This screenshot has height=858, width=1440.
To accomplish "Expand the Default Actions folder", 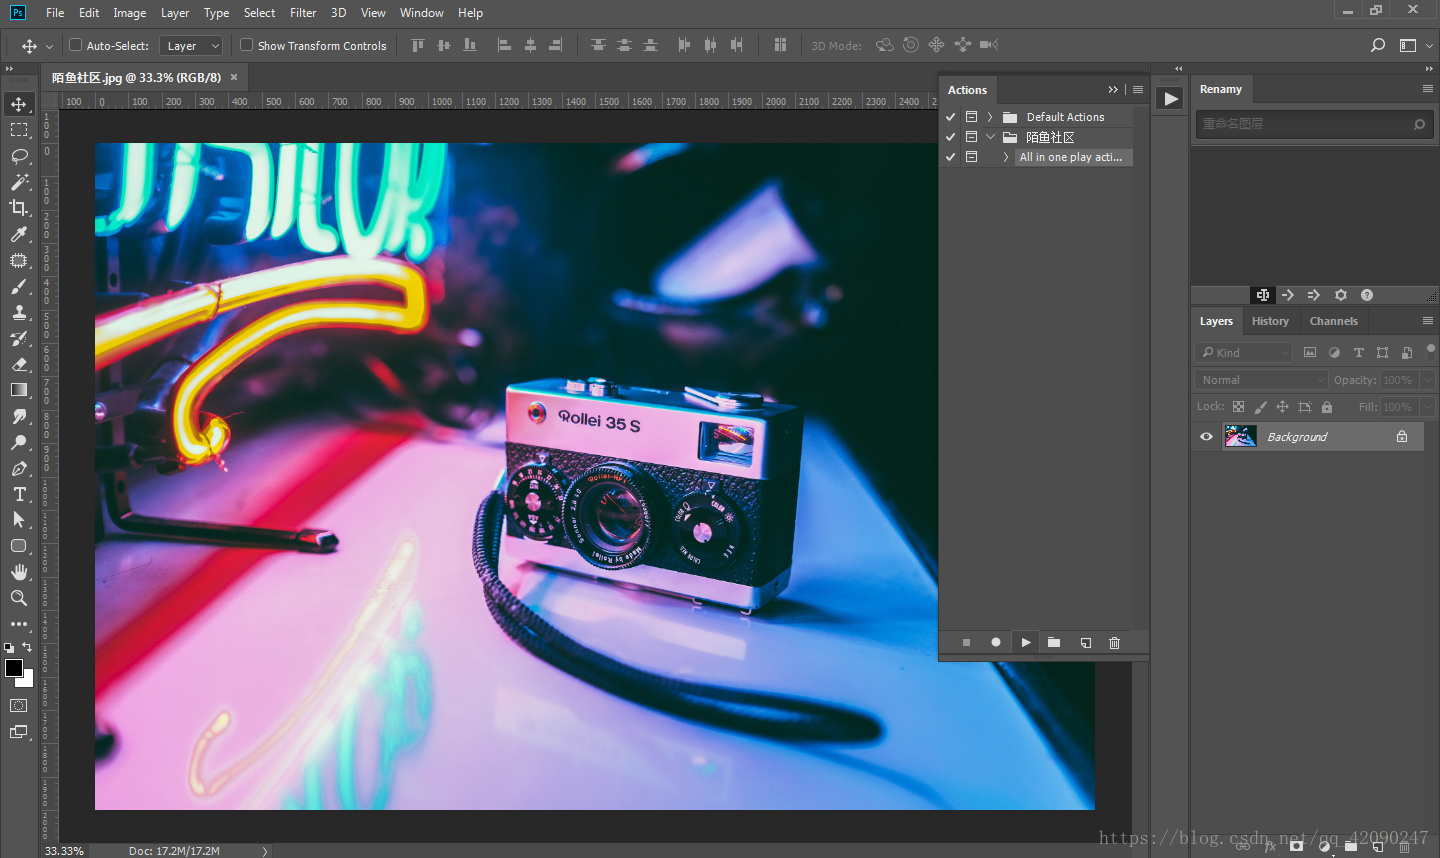I will [990, 117].
